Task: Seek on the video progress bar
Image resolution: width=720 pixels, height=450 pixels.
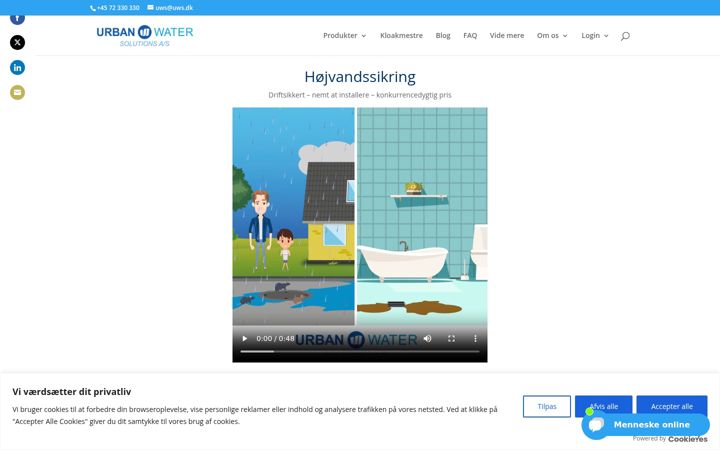Action: [x=360, y=352]
